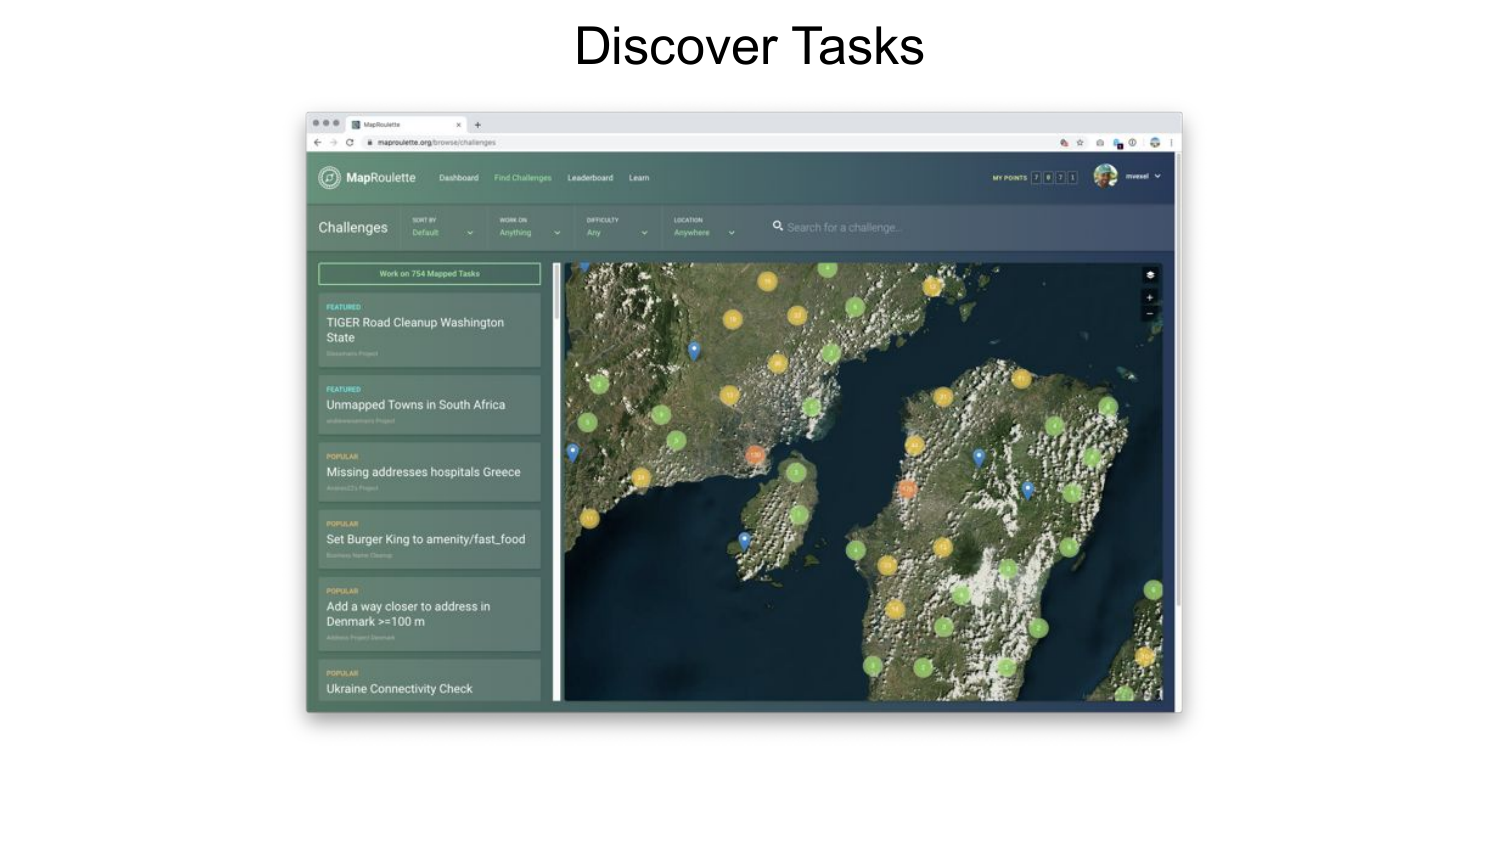Open the Dashboard nav item
The width and height of the screenshot is (1500, 844).
pos(459,178)
